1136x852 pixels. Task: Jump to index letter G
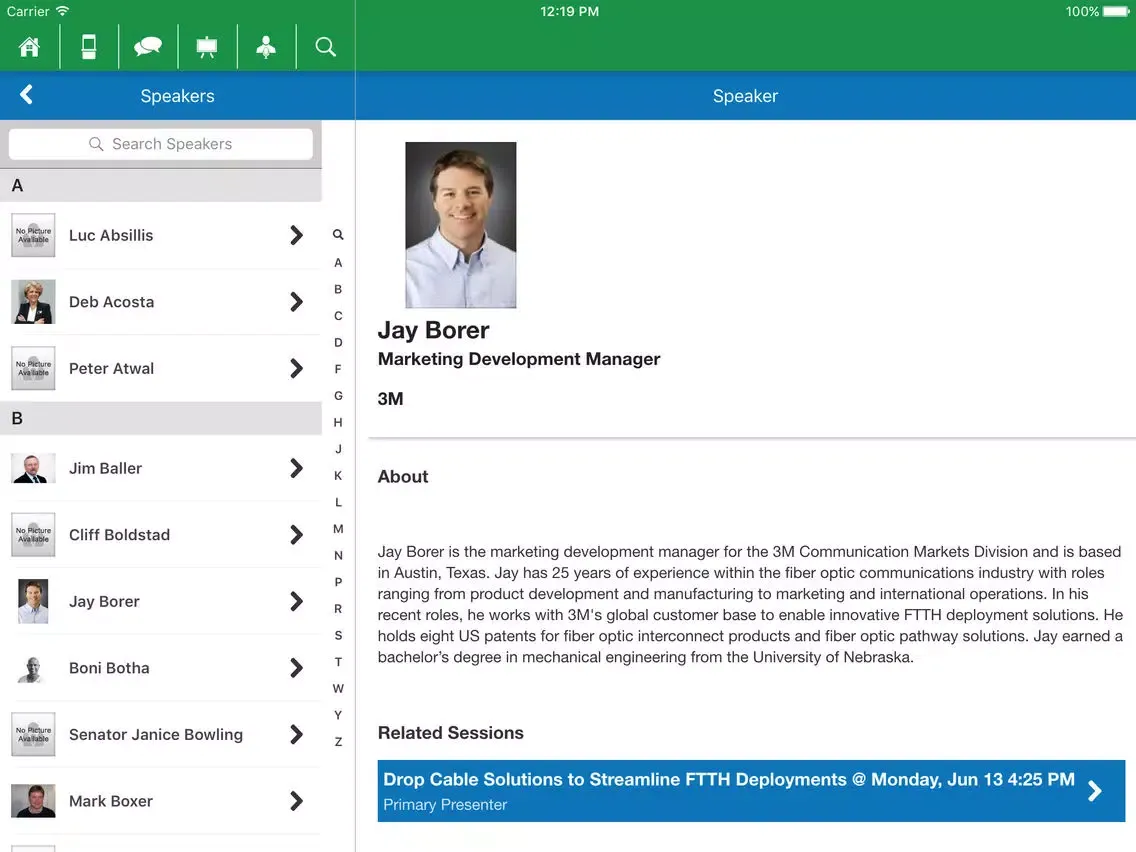(338, 396)
